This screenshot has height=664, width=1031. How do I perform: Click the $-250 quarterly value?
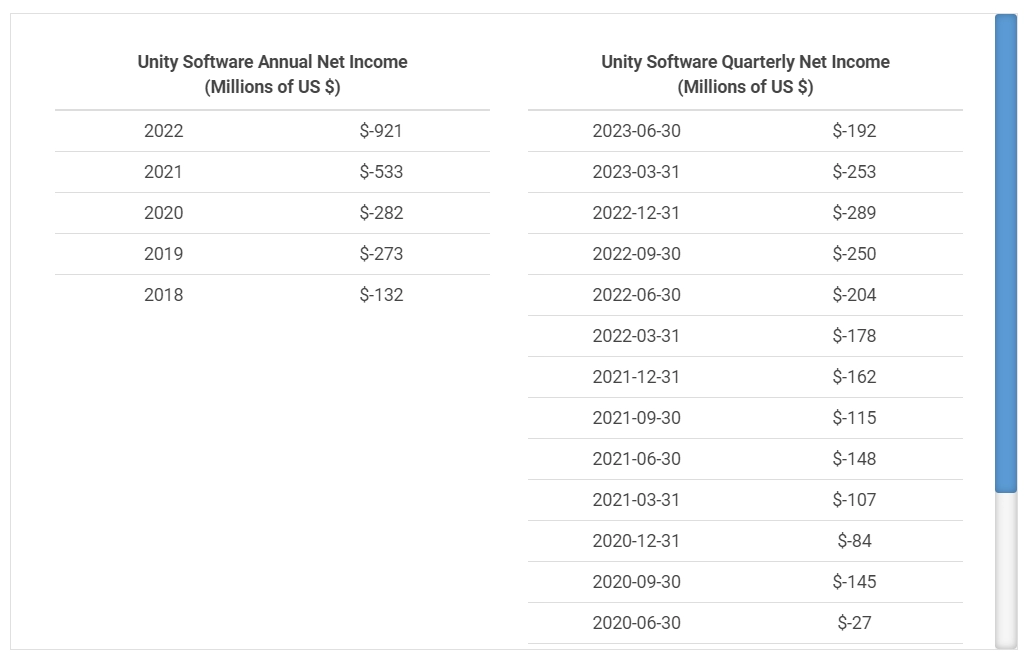(854, 254)
